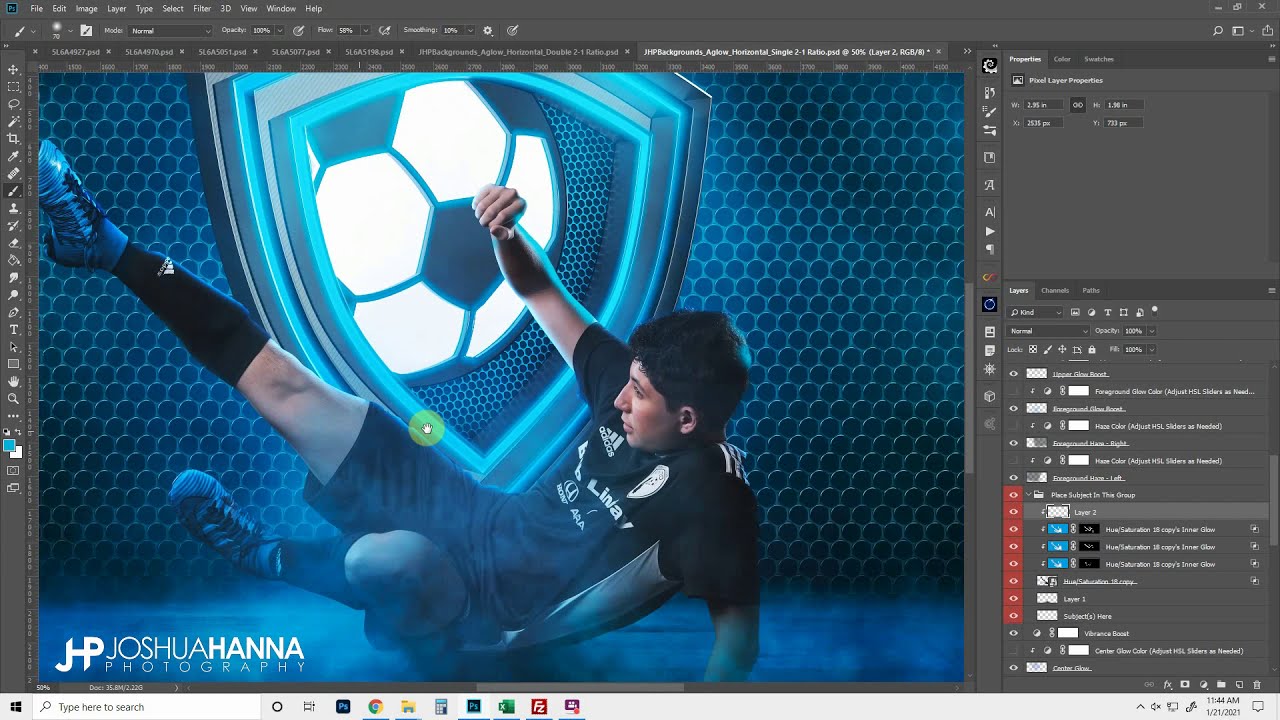1280x720 pixels.
Task: Create new fill or adjustment layer icon
Action: coord(1203,685)
